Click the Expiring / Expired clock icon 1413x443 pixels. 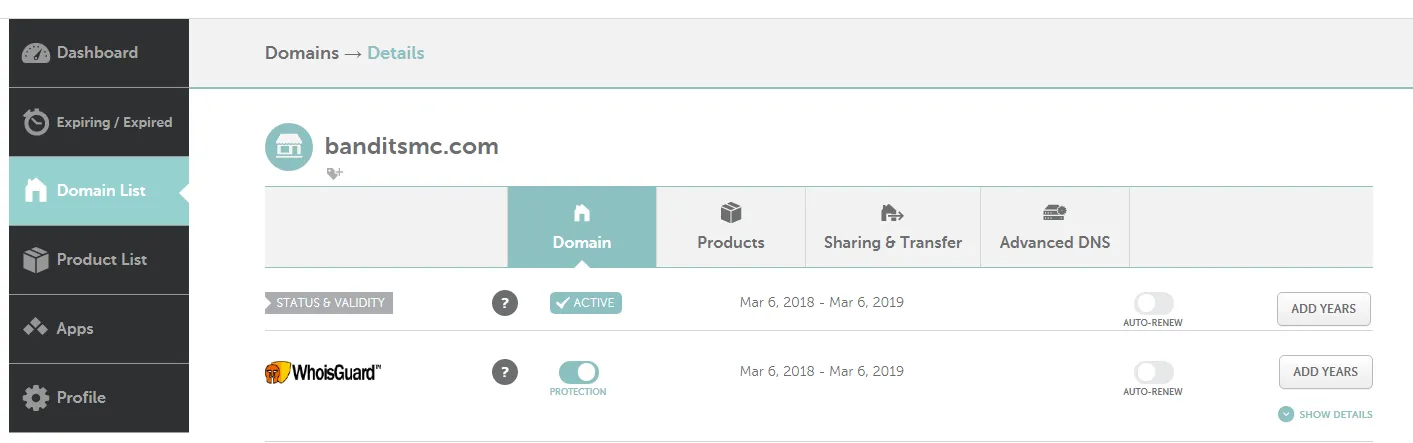[36, 122]
